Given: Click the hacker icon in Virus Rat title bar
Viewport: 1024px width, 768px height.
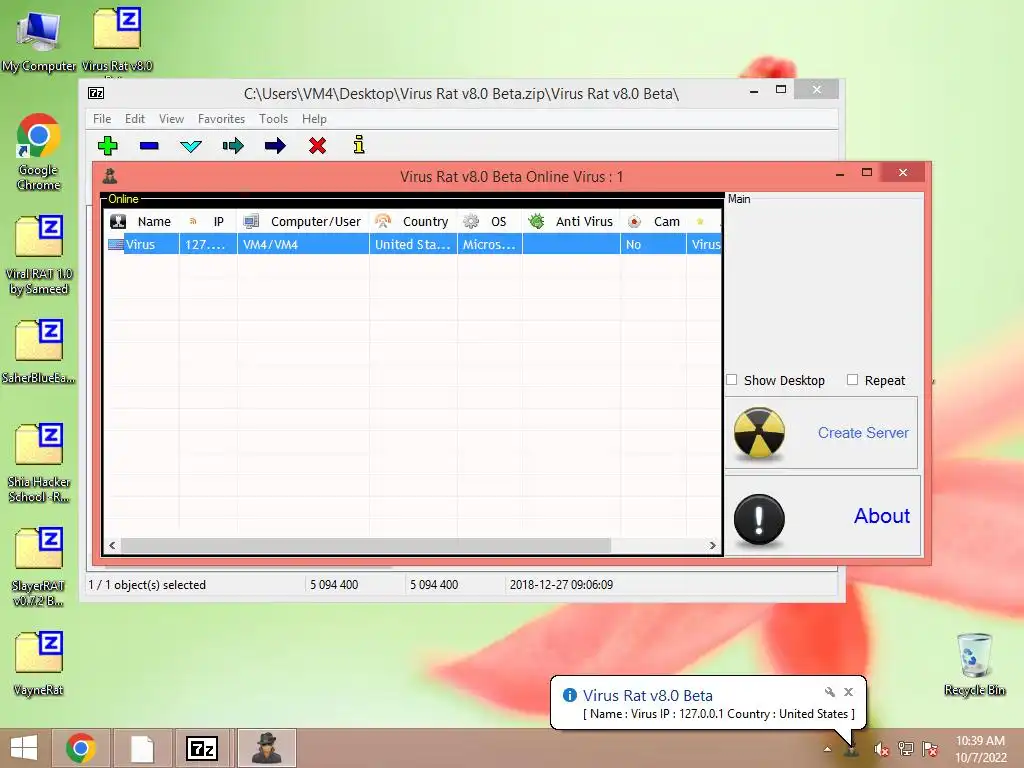Looking at the screenshot, I should 110,176.
